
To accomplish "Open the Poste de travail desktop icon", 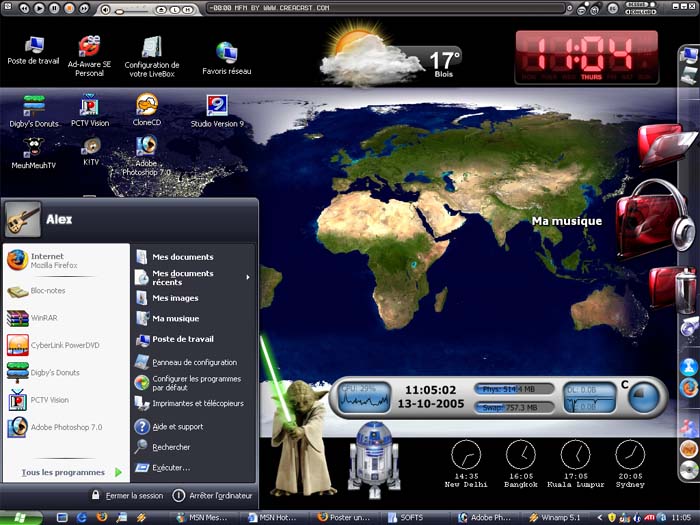I will click(x=33, y=50).
